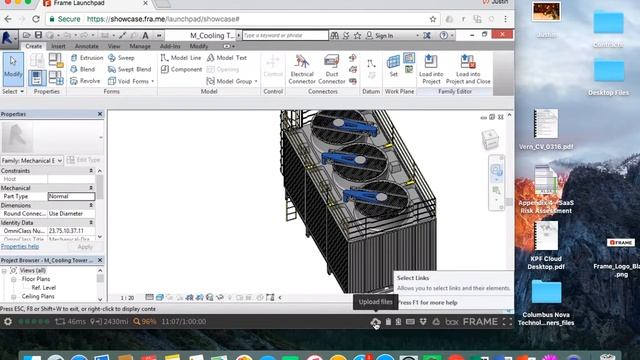Open the Modify ribbon tab

tap(199, 46)
